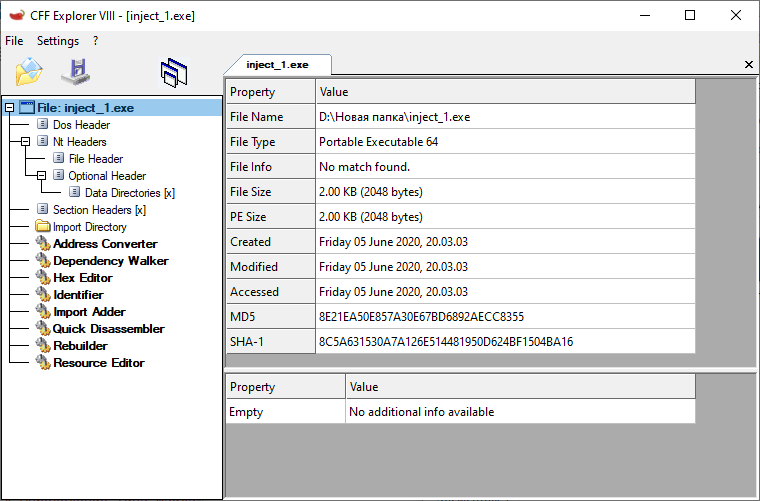
Task: Click the Accessed property label
Action: (254, 292)
